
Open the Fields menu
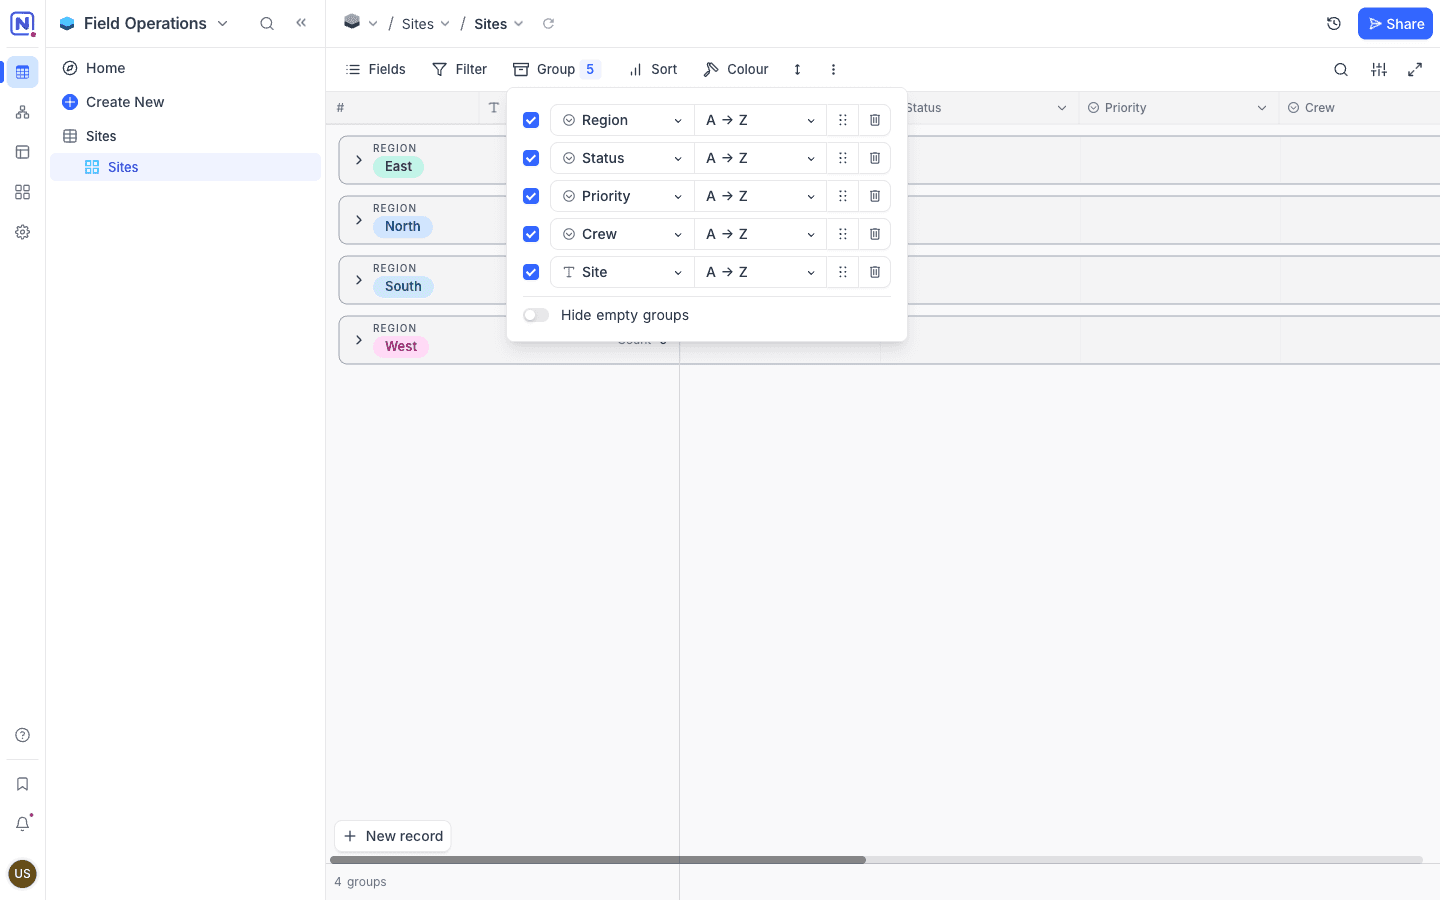375,69
